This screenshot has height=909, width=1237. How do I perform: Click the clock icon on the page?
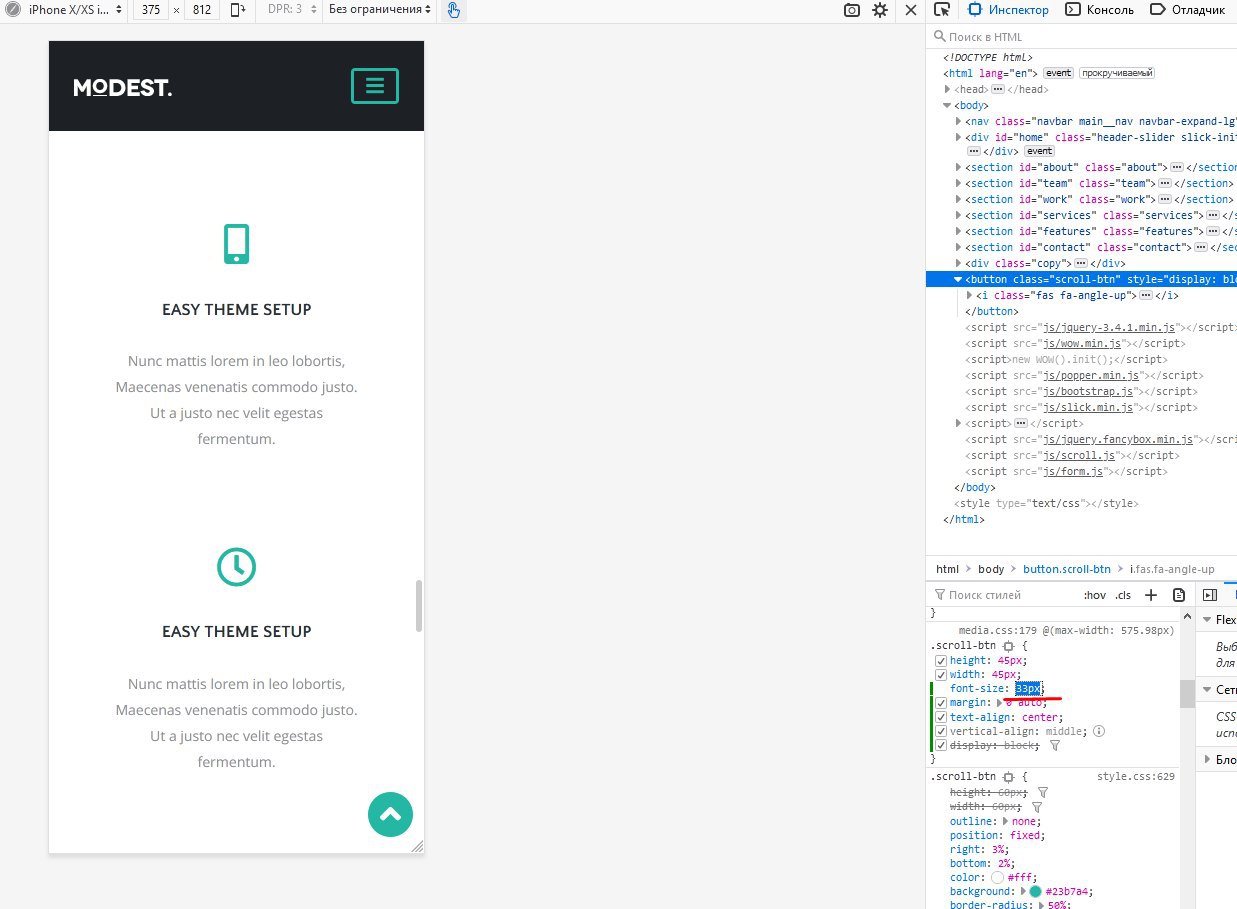pyautogui.click(x=237, y=567)
